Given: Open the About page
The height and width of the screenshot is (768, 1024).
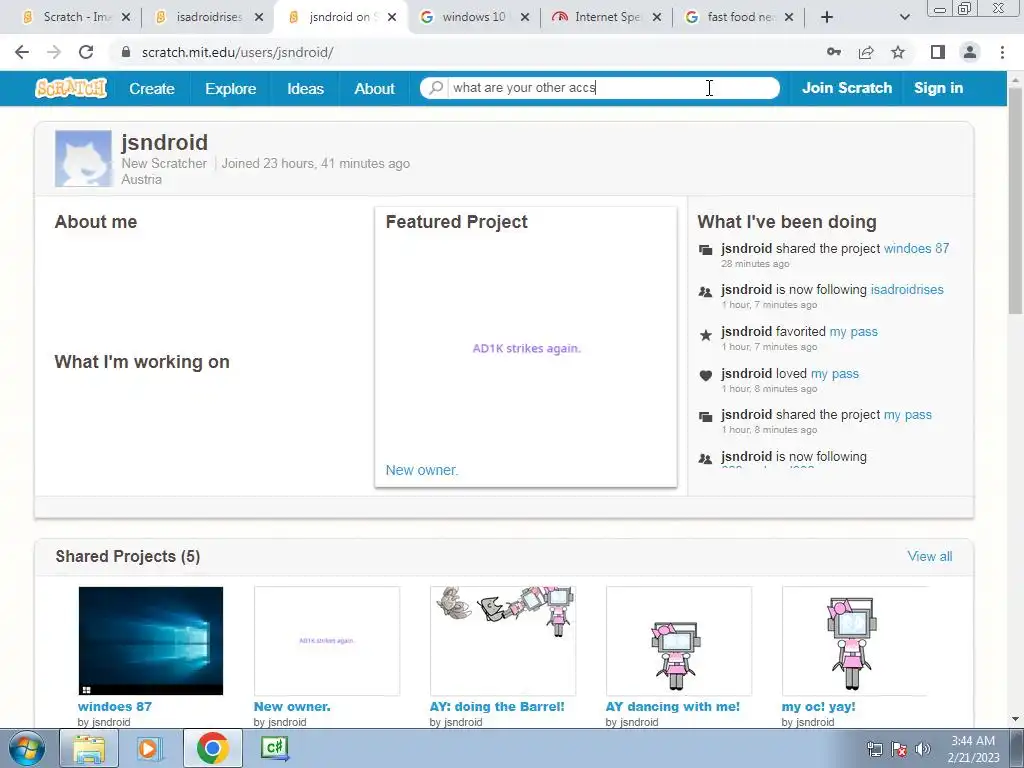Looking at the screenshot, I should coord(374,88).
